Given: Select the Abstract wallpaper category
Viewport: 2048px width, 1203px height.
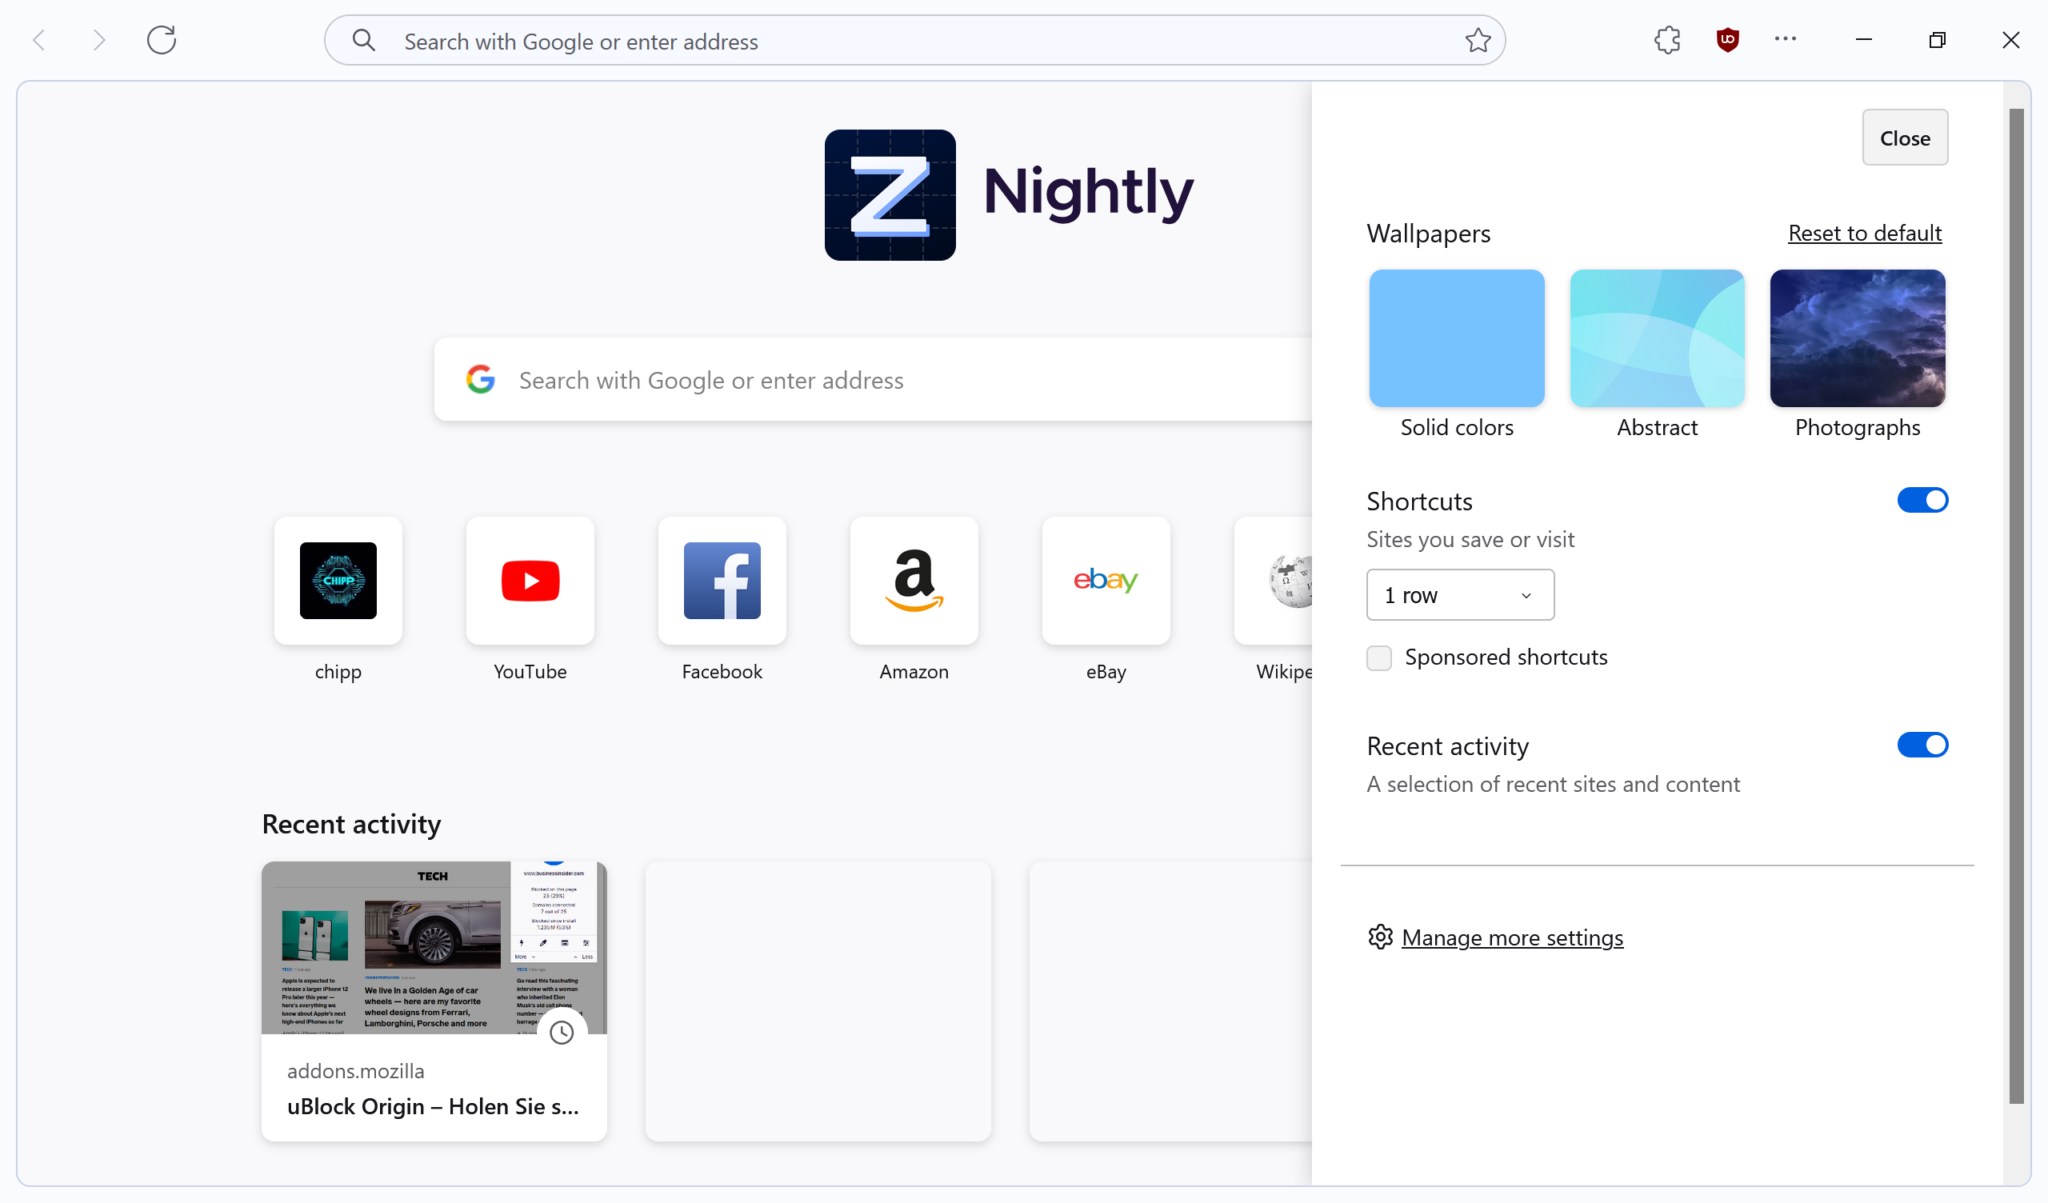Looking at the screenshot, I should [1657, 338].
